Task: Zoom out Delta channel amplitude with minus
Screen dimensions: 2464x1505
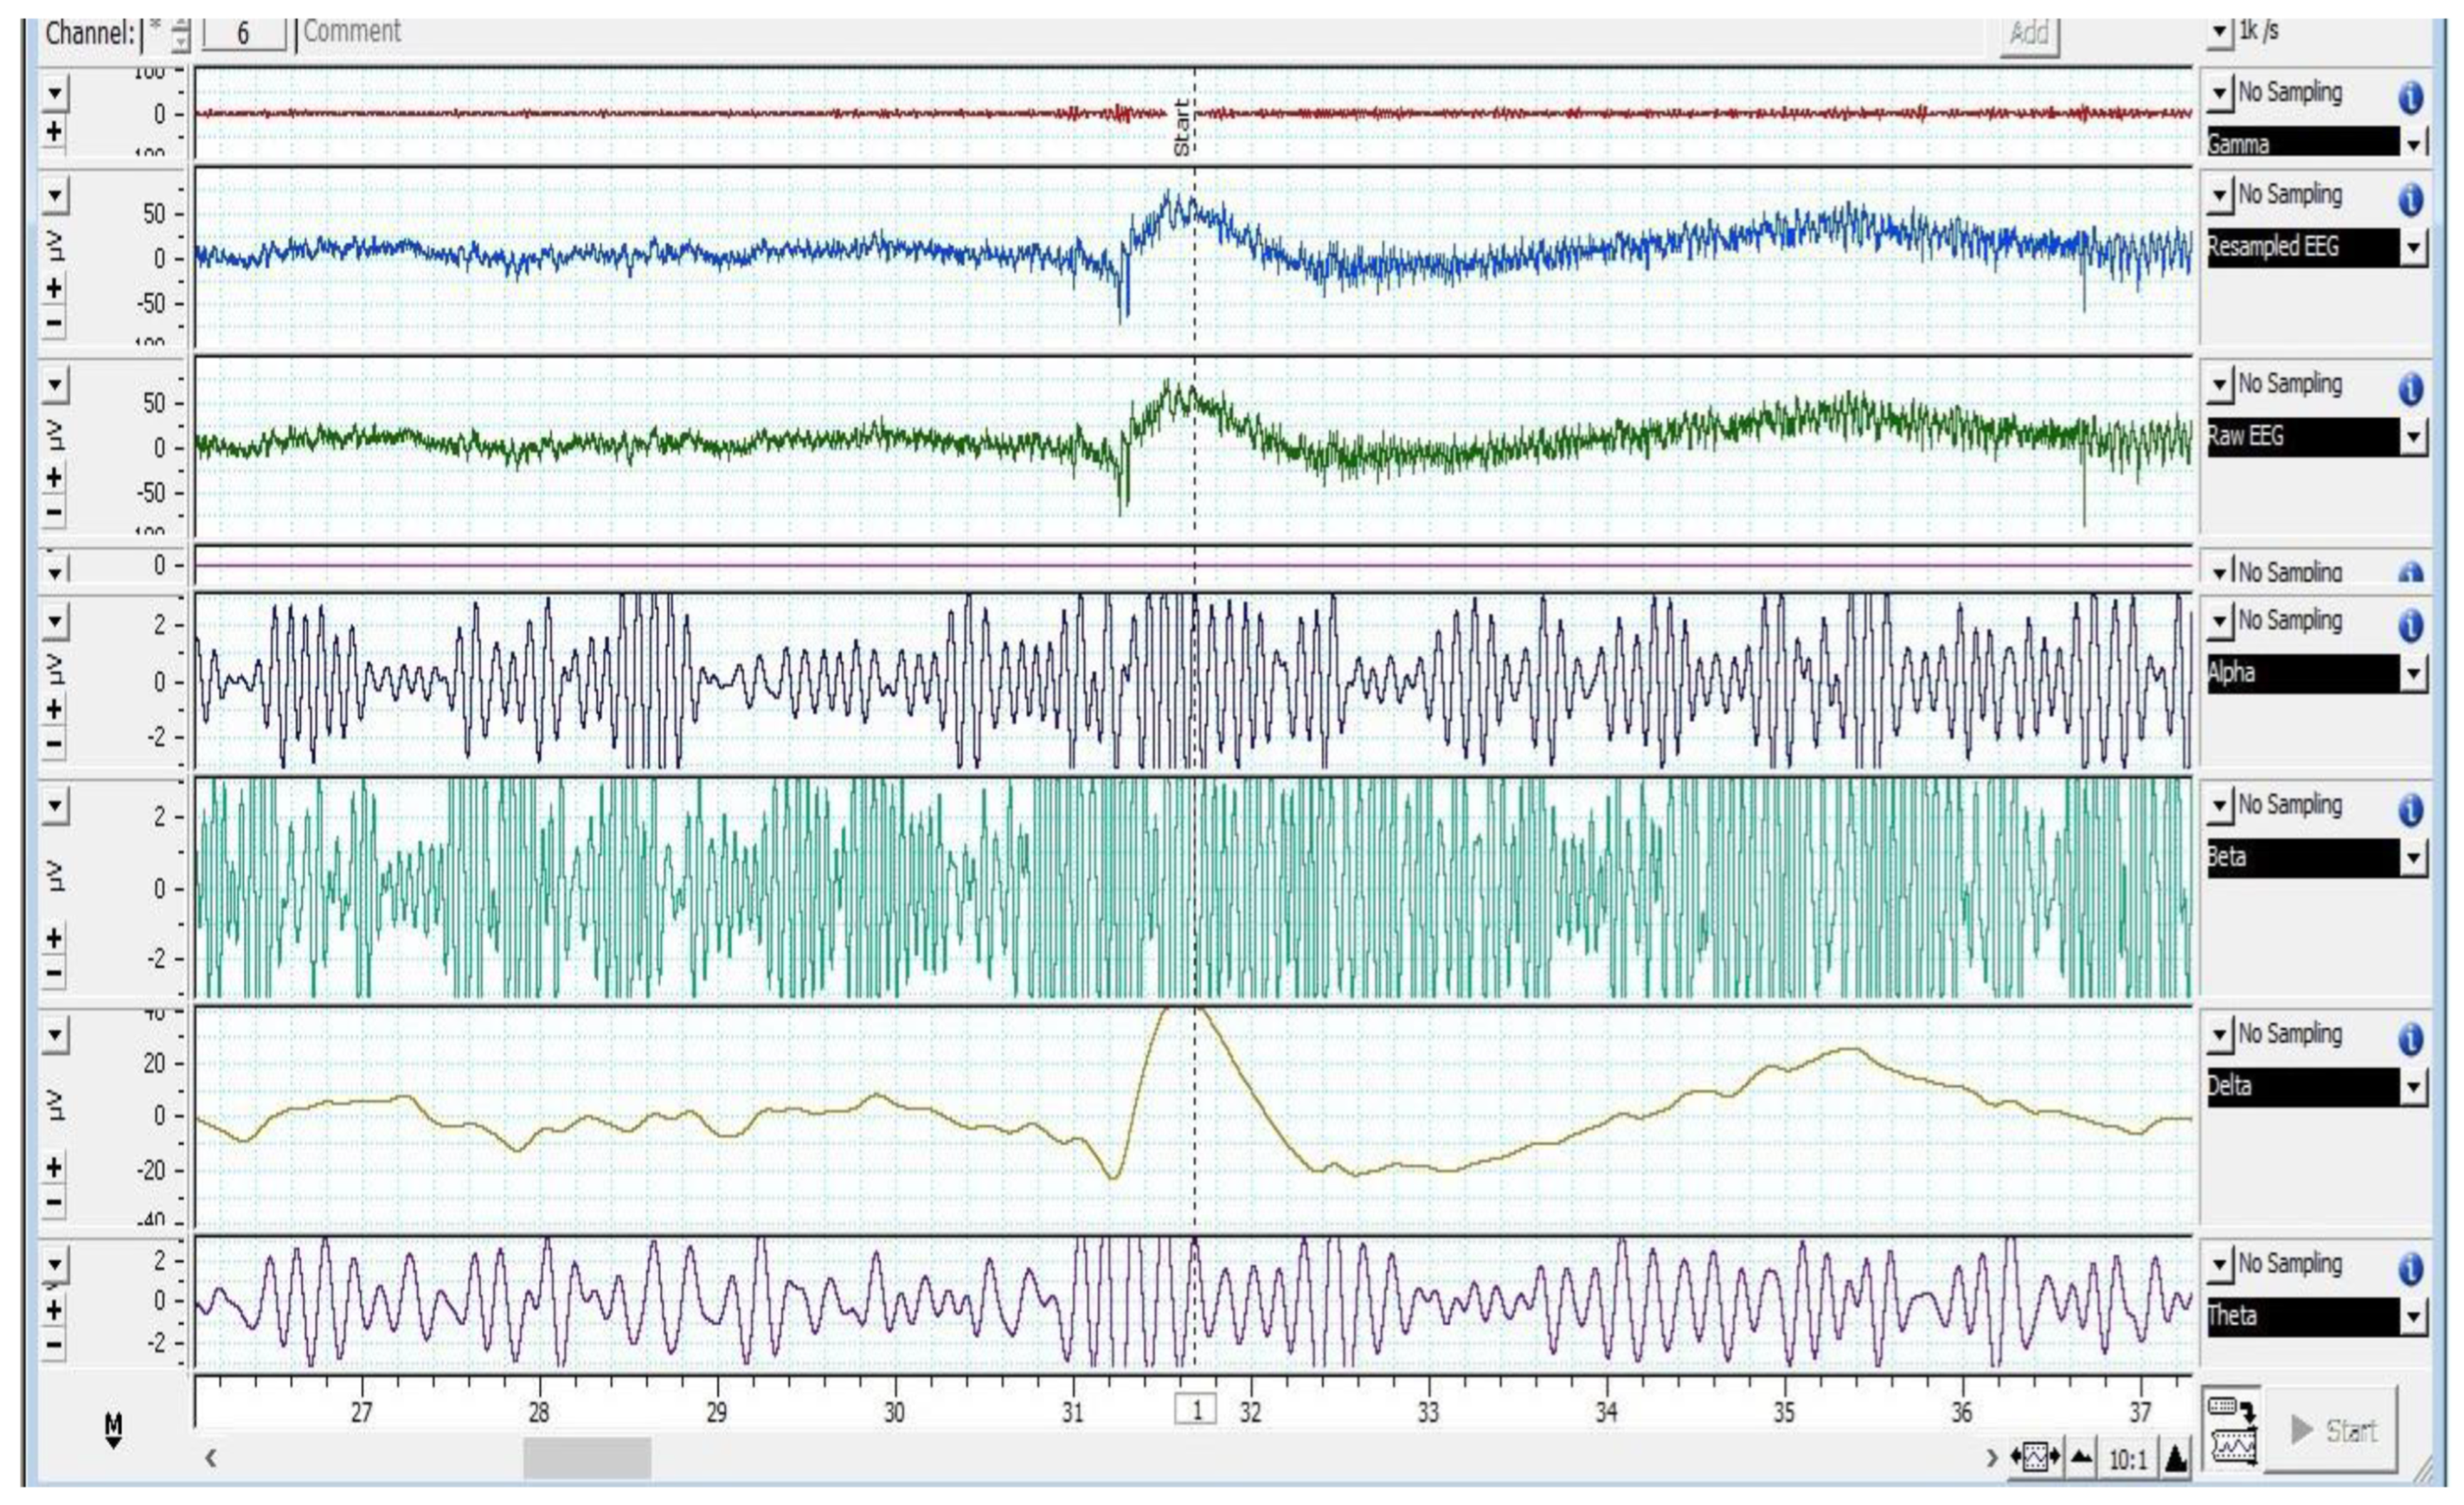Action: (x=54, y=1202)
